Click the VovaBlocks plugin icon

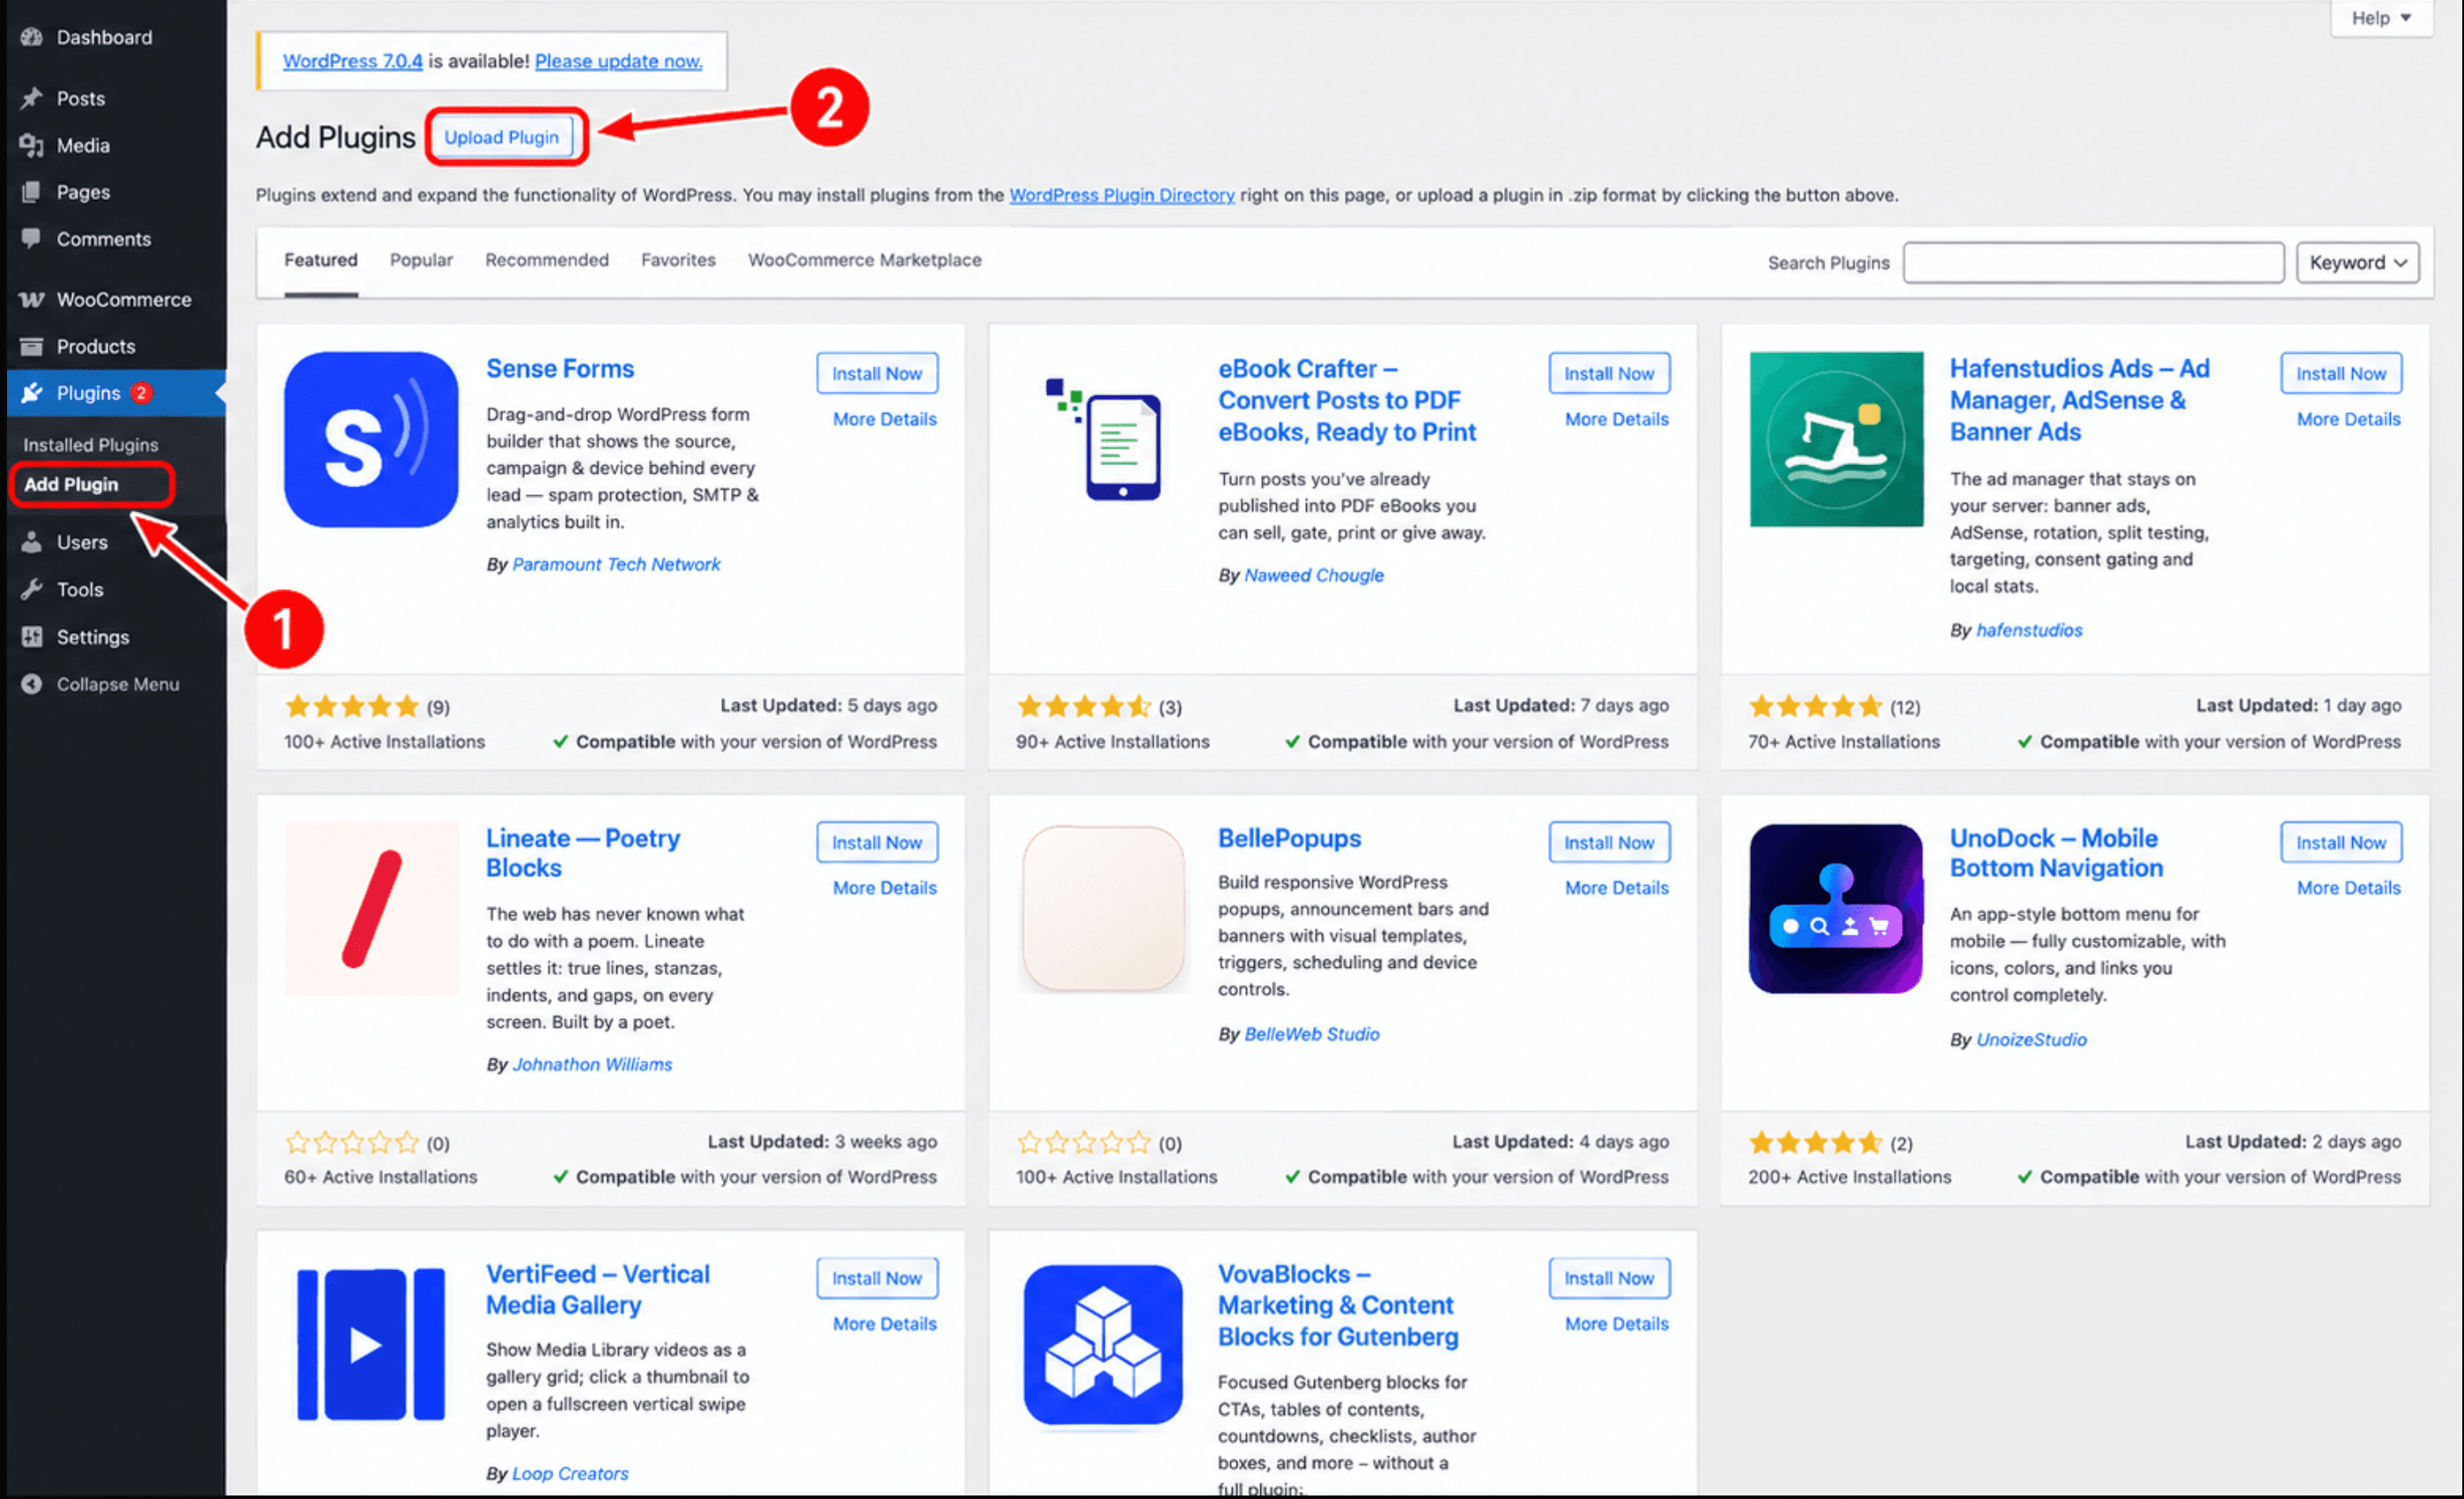point(1104,1344)
